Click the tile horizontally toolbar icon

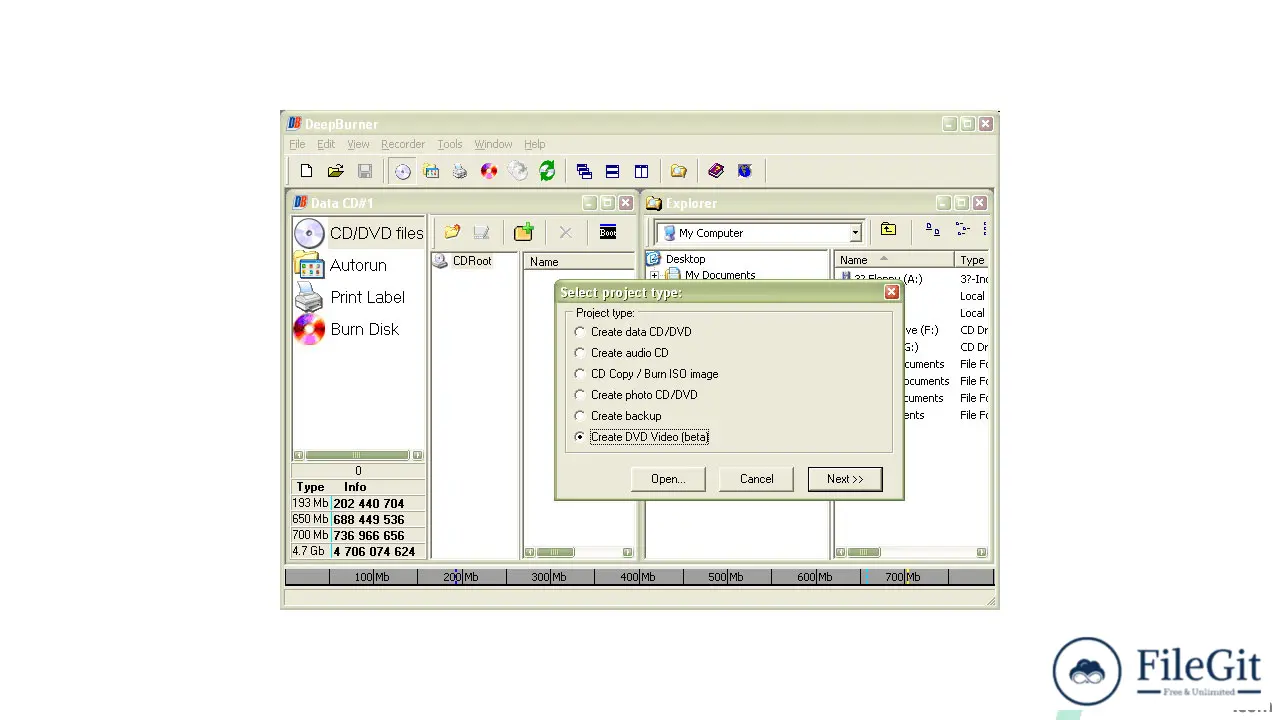(x=613, y=171)
